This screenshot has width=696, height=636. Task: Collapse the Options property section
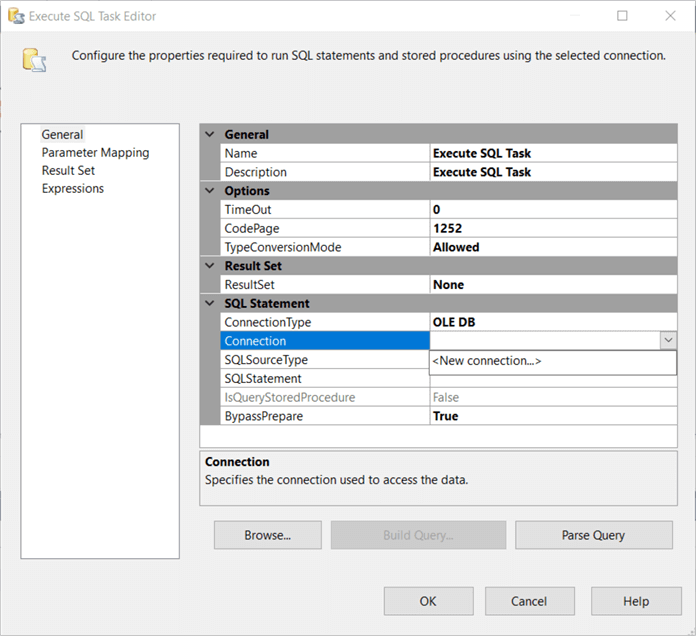click(x=210, y=191)
